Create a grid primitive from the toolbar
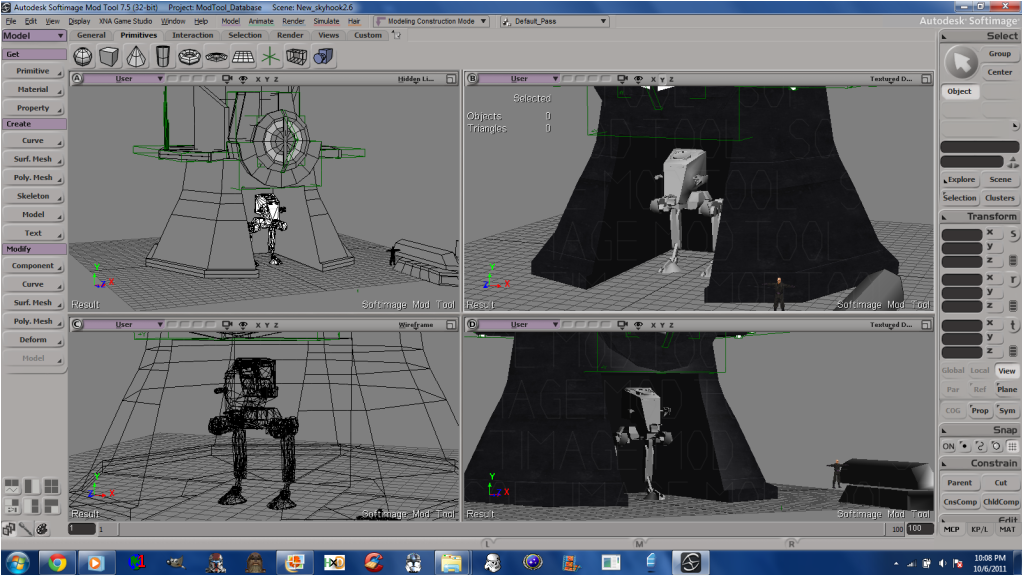This screenshot has height=576, width=1023. (243, 57)
